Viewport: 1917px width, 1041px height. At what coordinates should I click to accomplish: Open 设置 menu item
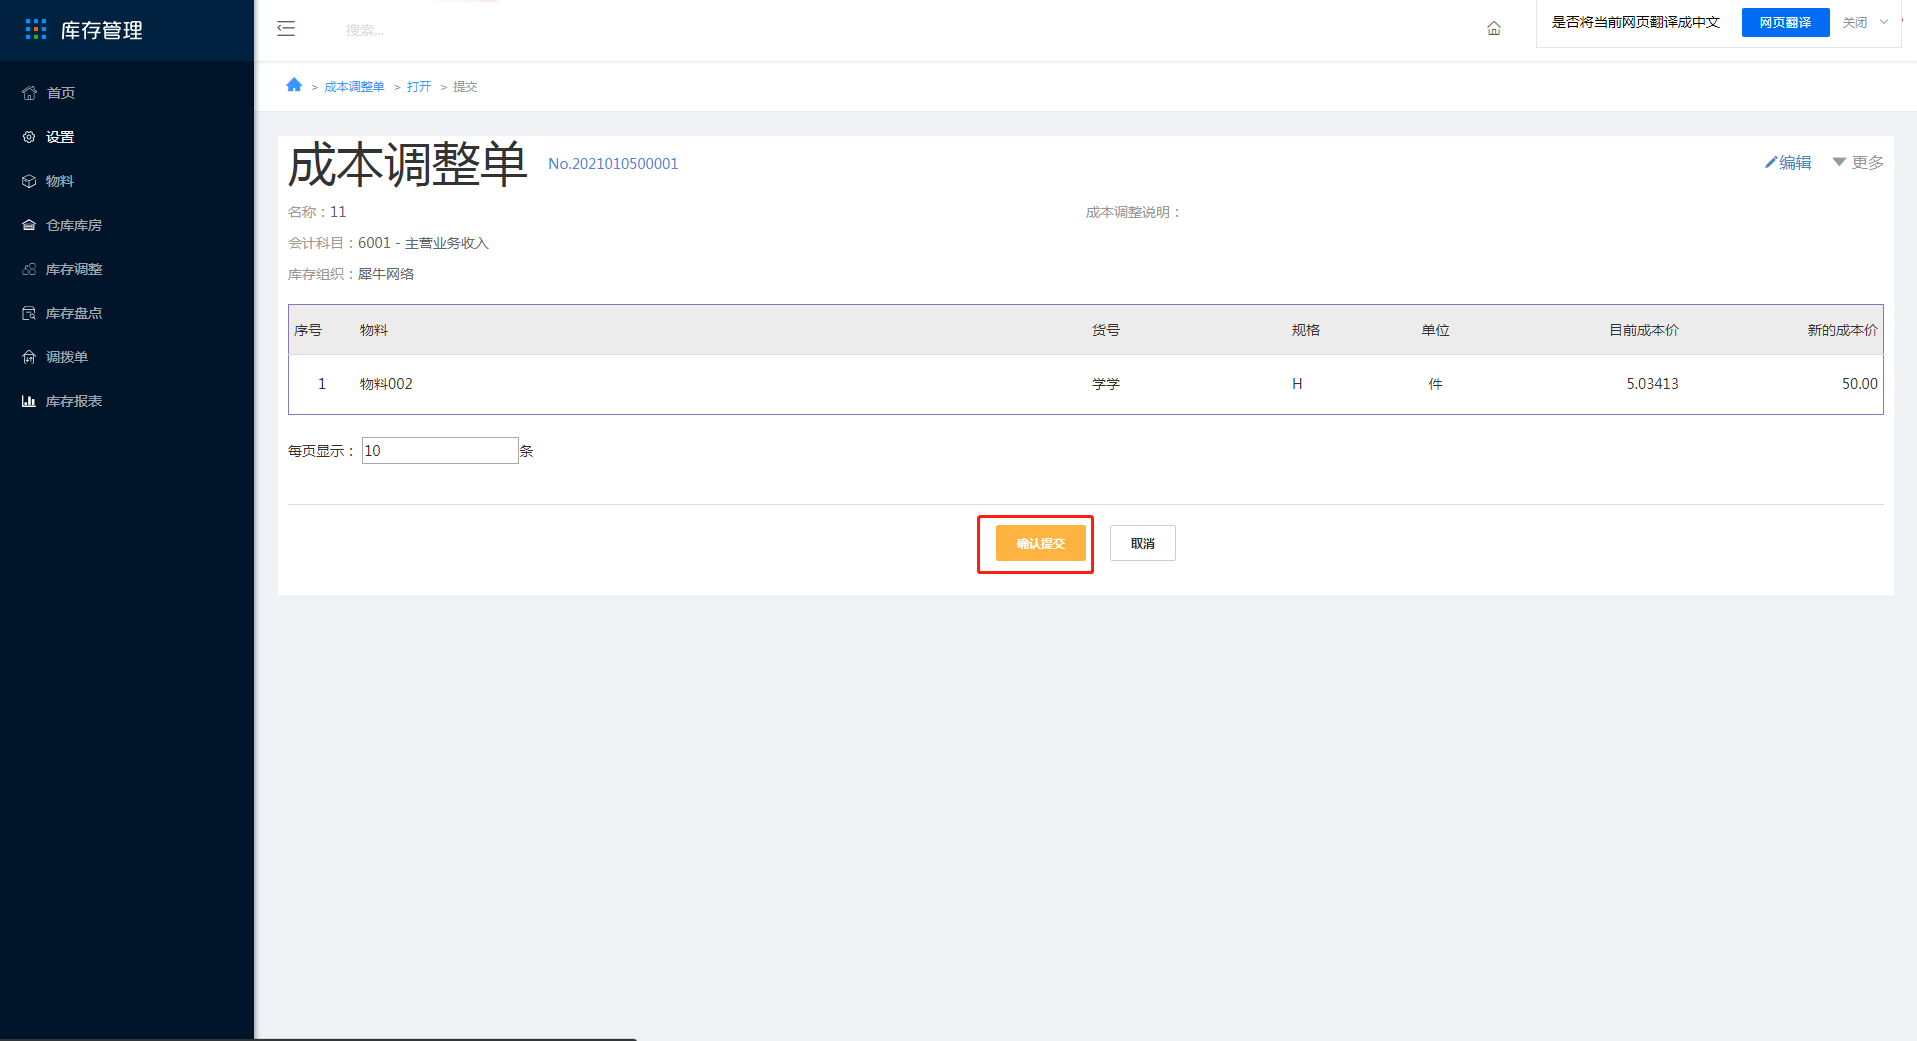[x=60, y=137]
